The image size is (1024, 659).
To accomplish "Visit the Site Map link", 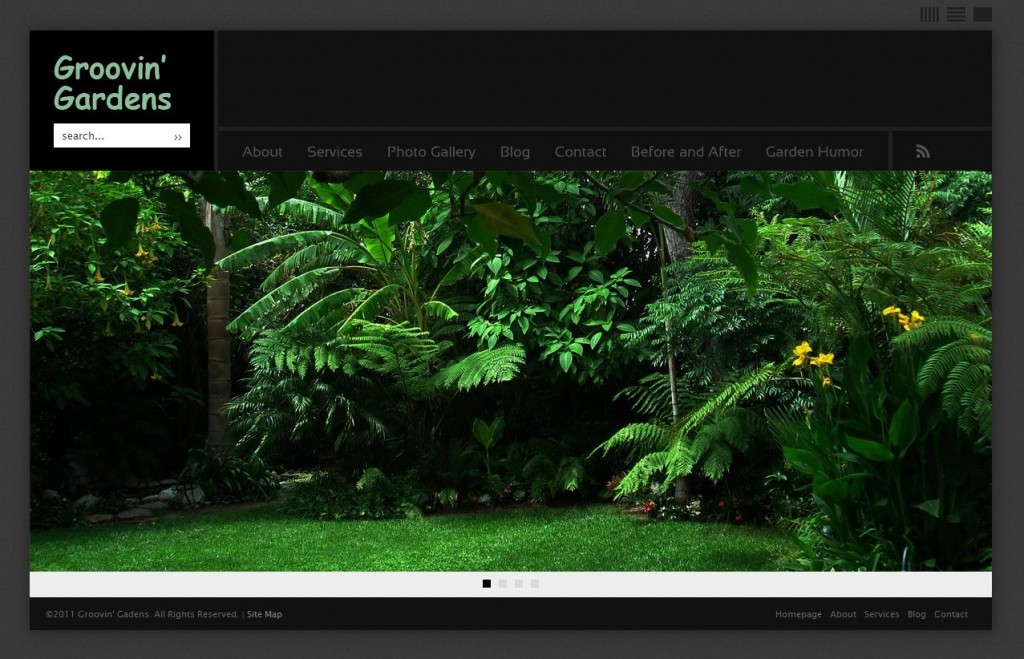I will click(x=264, y=614).
